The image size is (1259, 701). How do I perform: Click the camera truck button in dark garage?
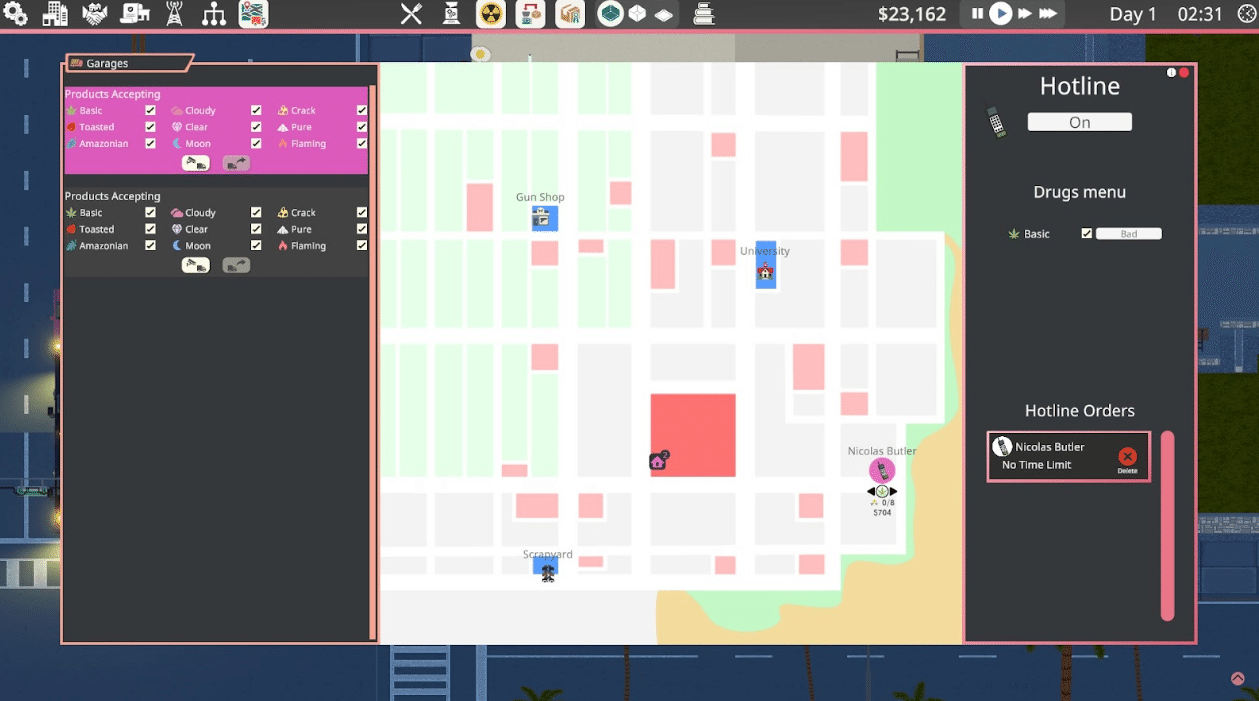(196, 265)
